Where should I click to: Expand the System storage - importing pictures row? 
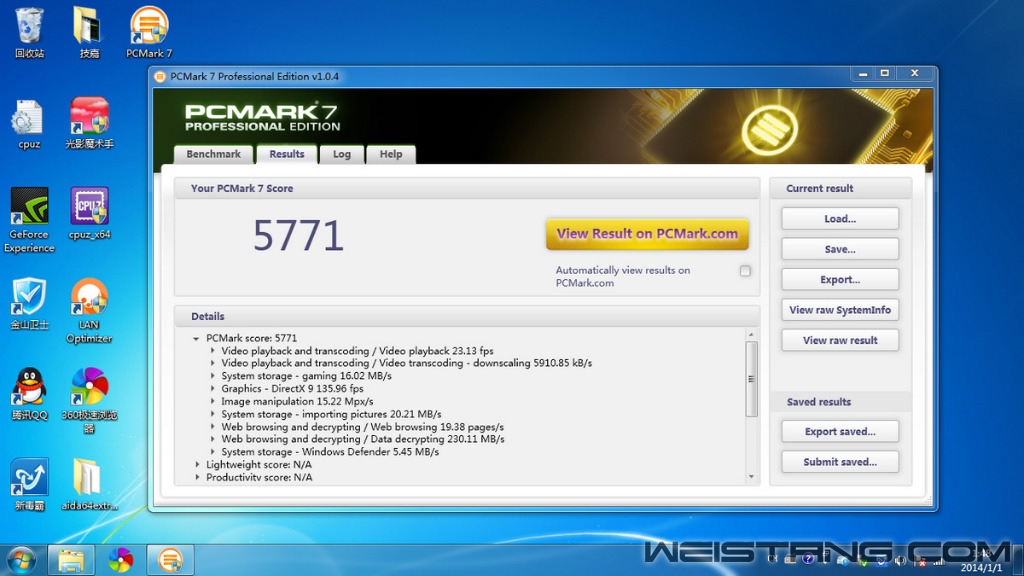click(x=212, y=414)
